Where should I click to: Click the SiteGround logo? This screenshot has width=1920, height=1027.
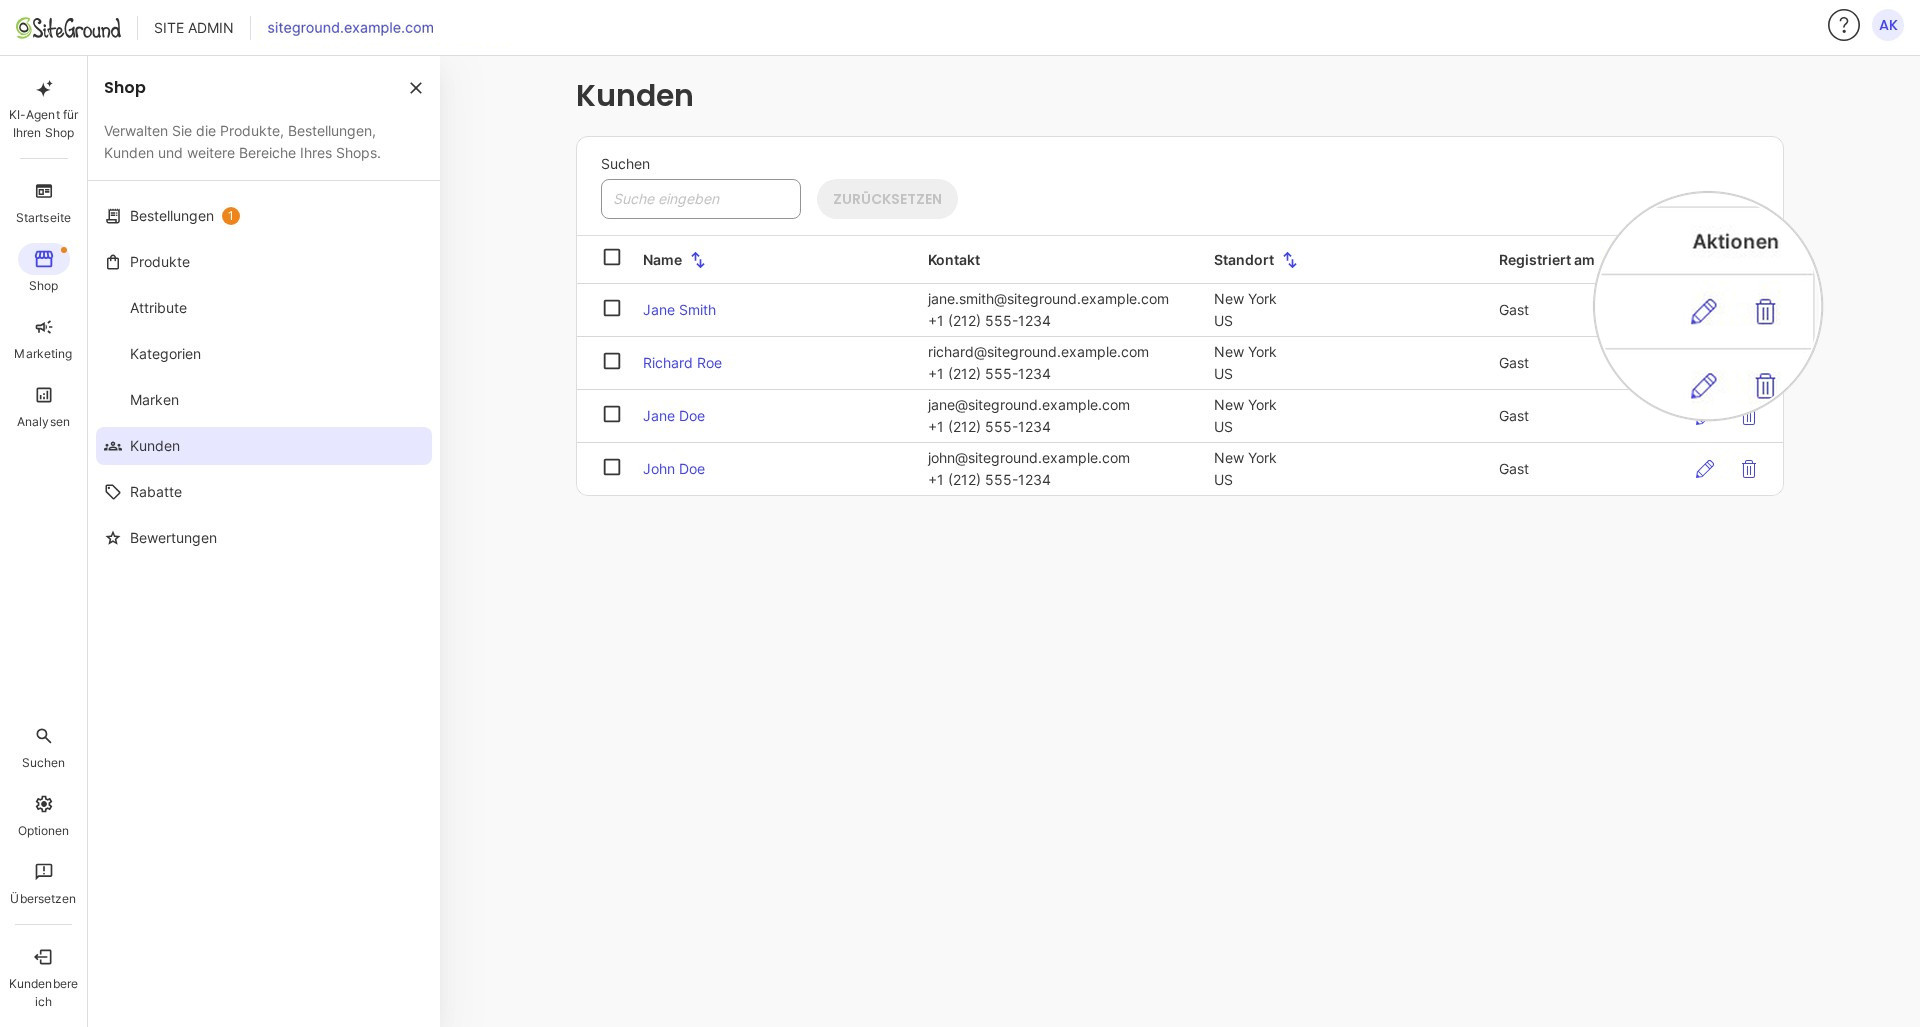pyautogui.click(x=68, y=27)
